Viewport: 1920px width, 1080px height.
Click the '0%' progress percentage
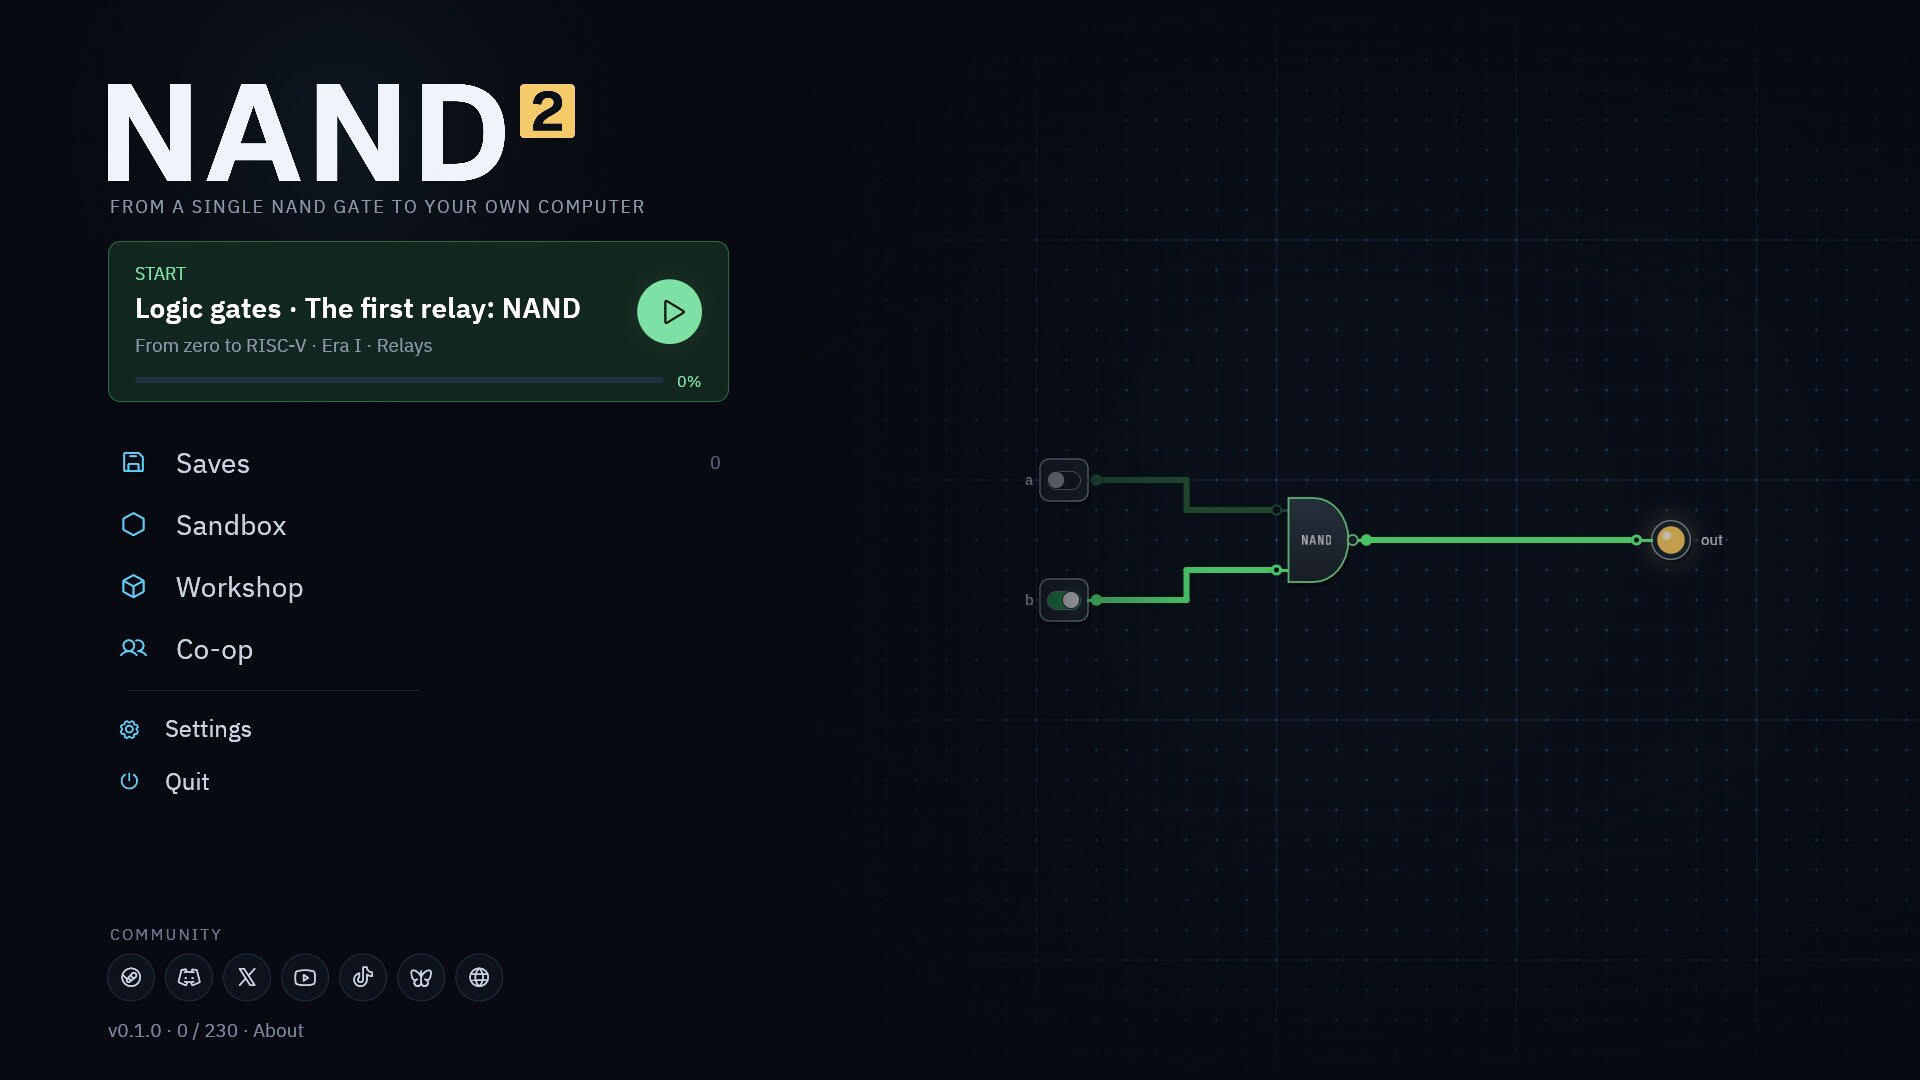click(x=689, y=381)
